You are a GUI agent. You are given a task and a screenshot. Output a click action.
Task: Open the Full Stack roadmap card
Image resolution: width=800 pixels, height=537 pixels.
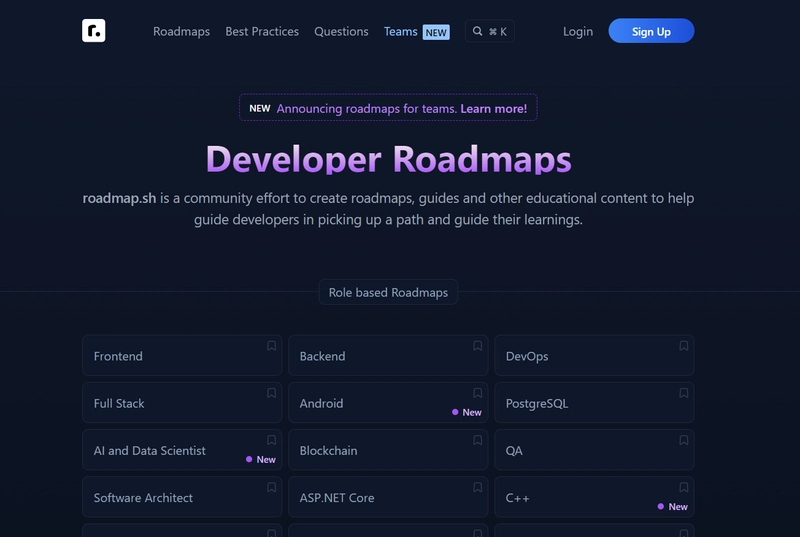click(182, 403)
